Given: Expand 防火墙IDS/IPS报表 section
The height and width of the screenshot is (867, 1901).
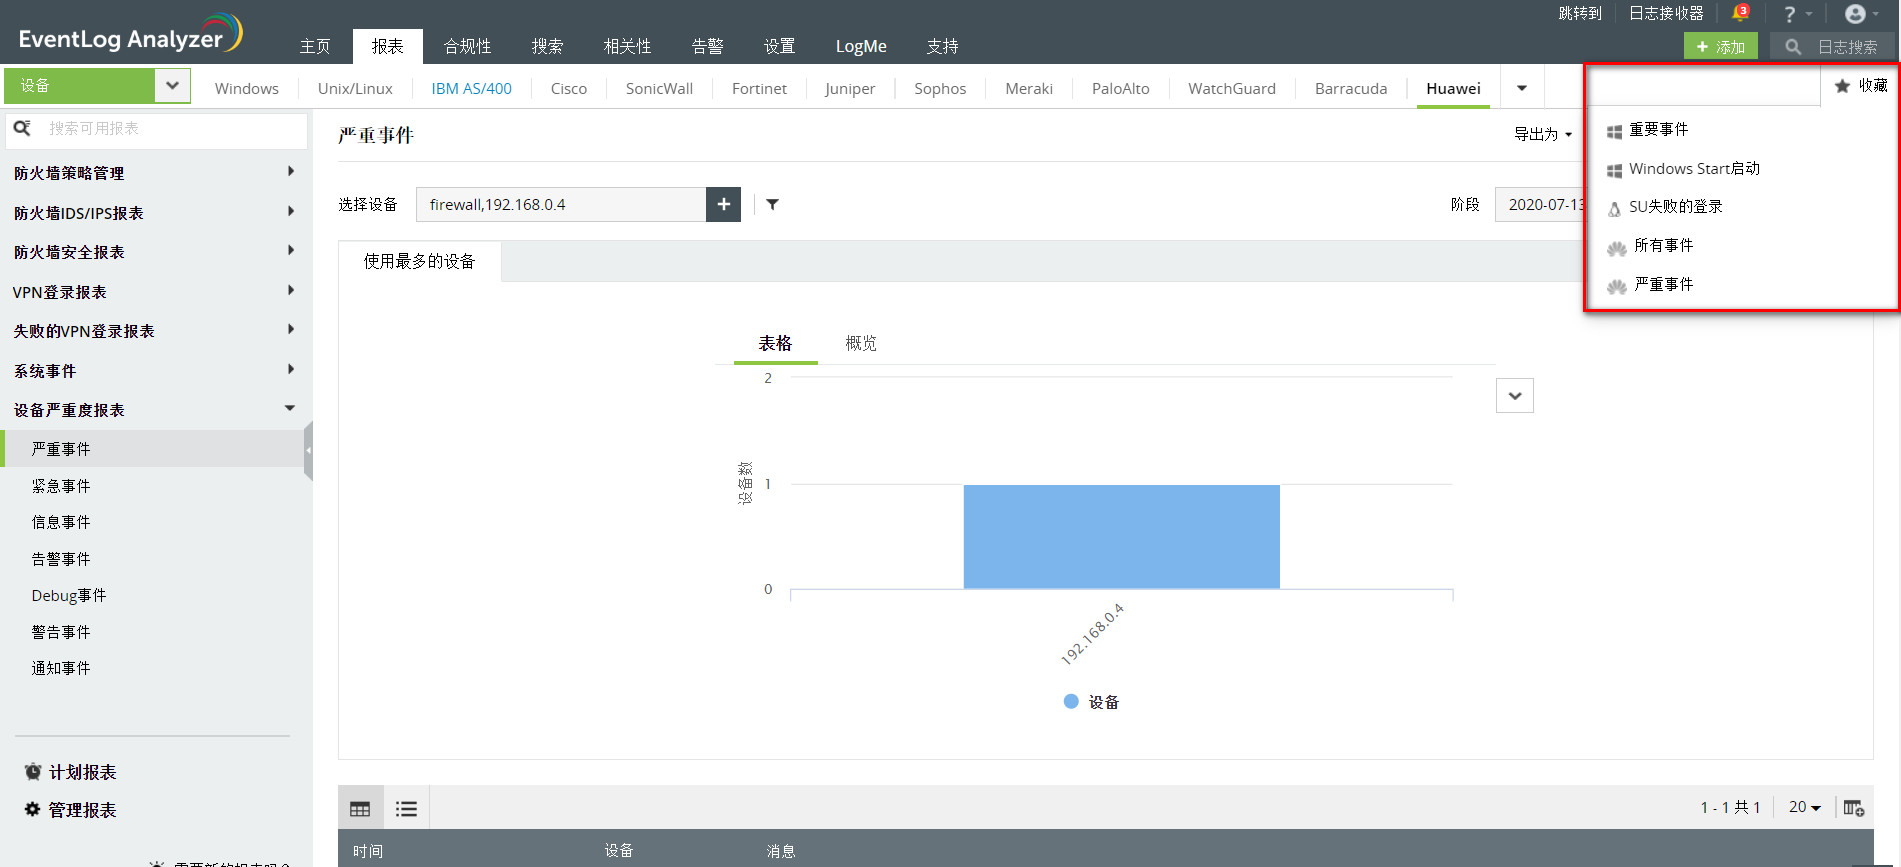Looking at the screenshot, I should pos(291,211).
